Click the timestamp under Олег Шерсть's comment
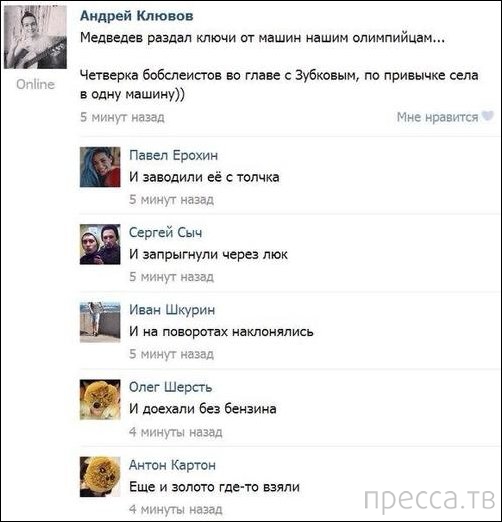 point(176,432)
